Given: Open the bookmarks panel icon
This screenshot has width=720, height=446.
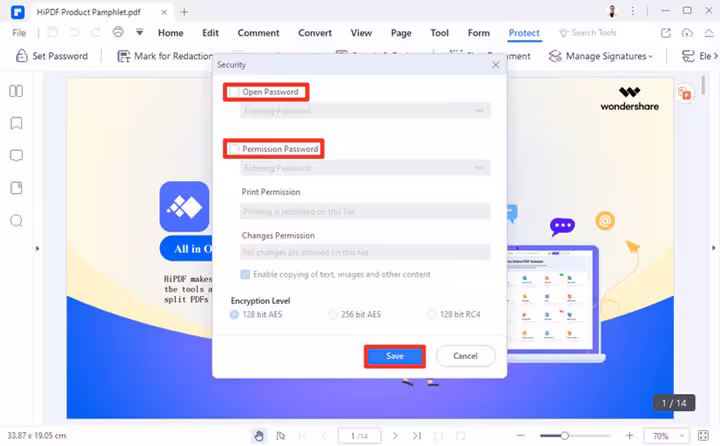Looking at the screenshot, I should (16, 123).
